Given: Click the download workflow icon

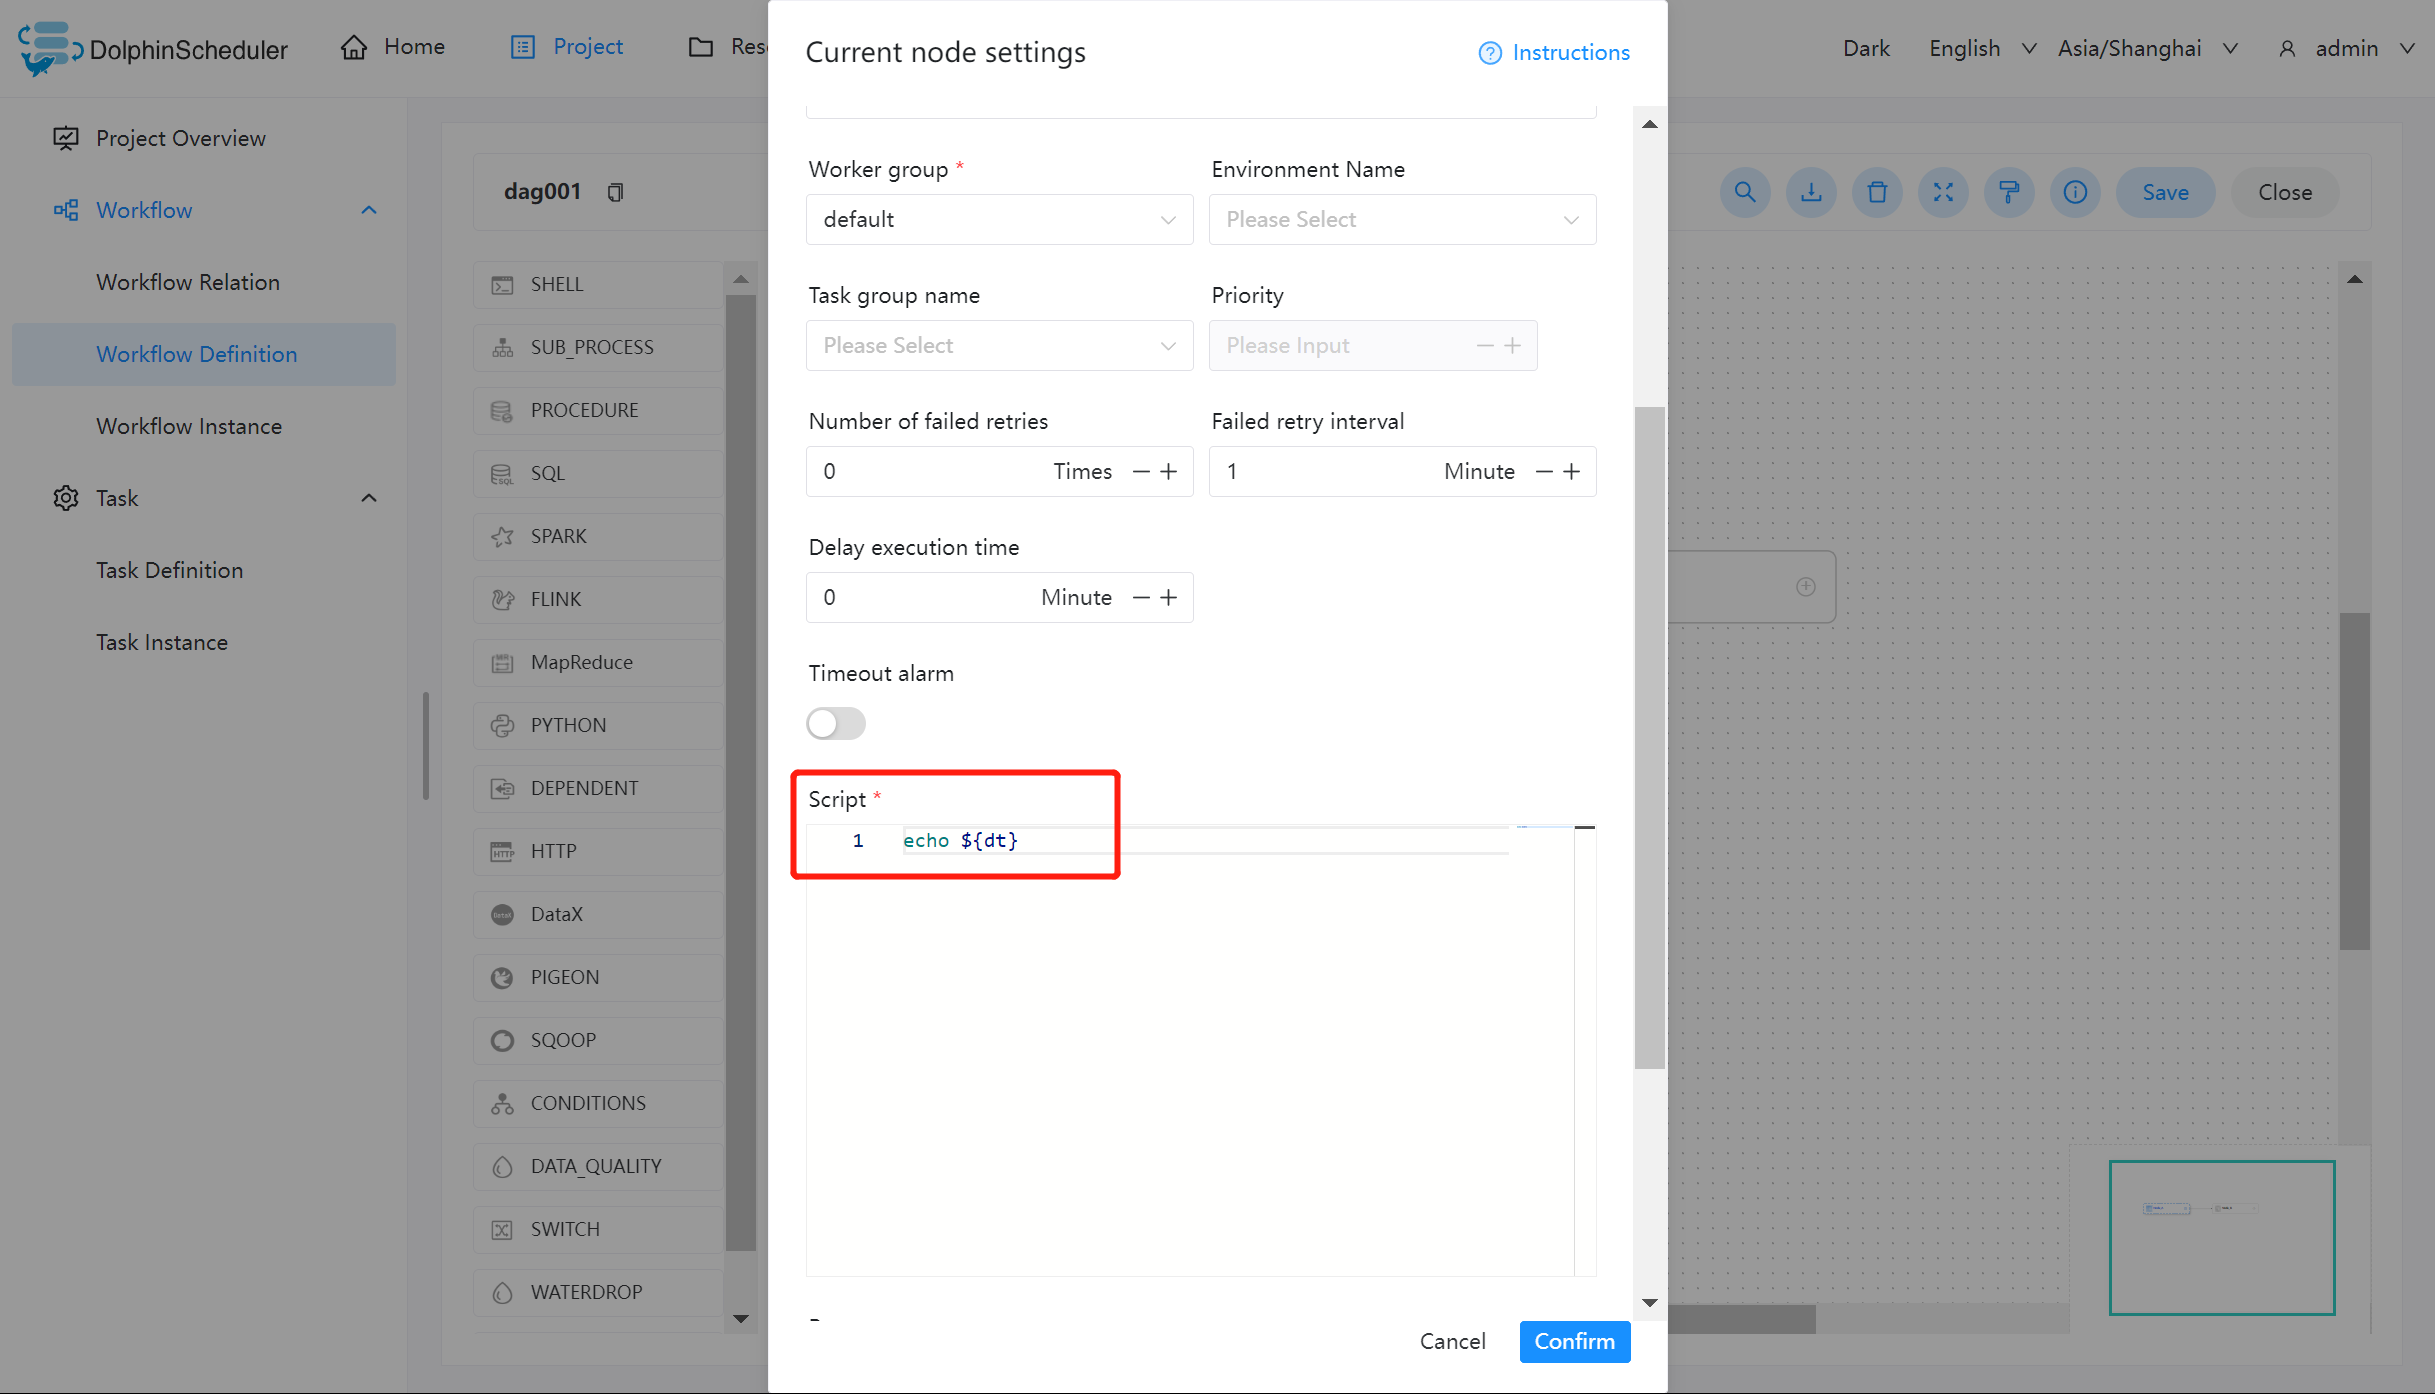Looking at the screenshot, I should coord(1811,192).
